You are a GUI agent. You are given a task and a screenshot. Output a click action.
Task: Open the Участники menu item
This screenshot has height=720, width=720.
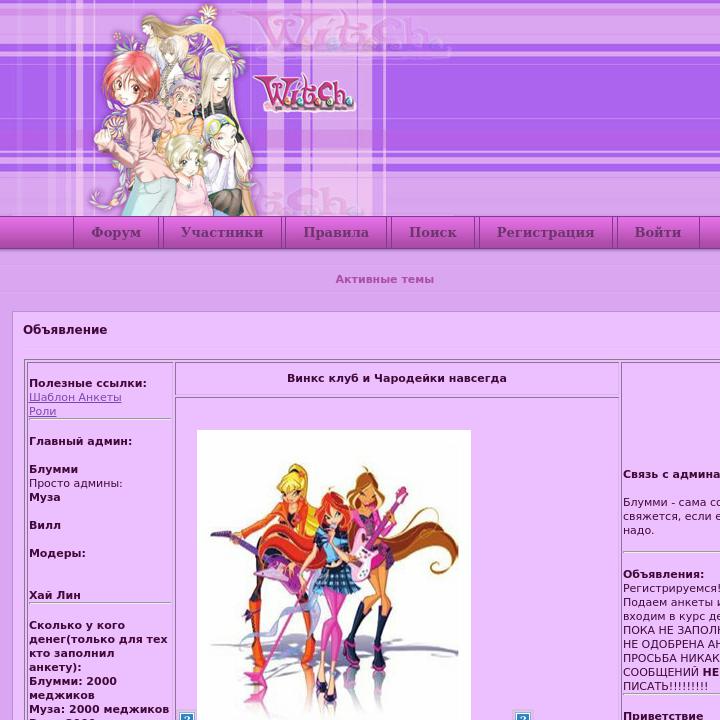click(222, 232)
